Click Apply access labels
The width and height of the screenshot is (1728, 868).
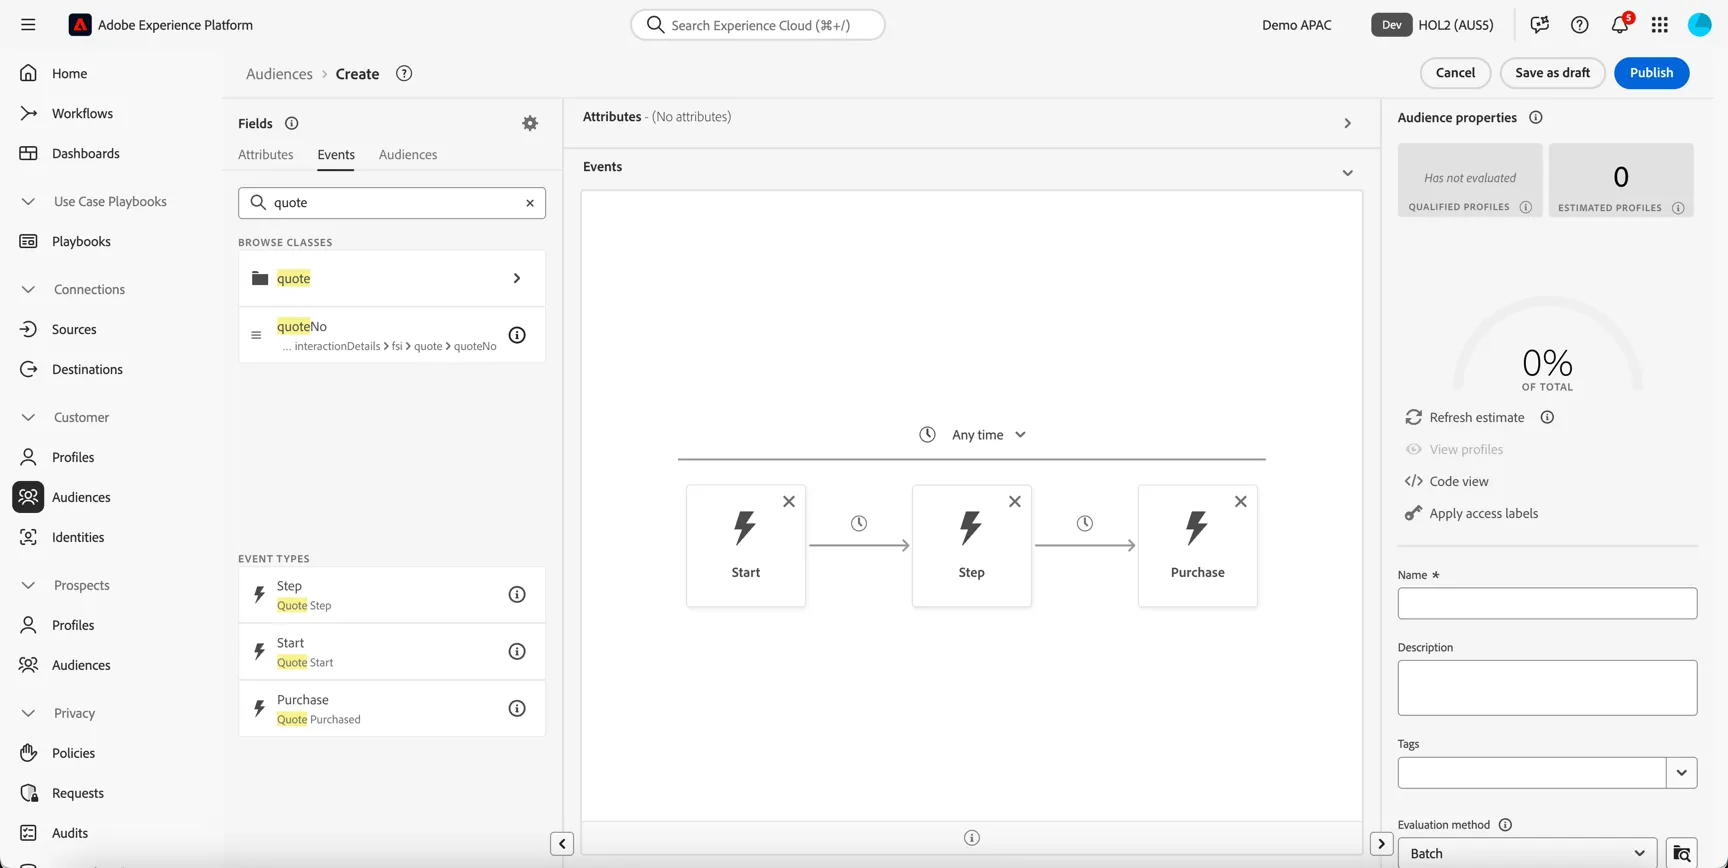tap(1471, 513)
